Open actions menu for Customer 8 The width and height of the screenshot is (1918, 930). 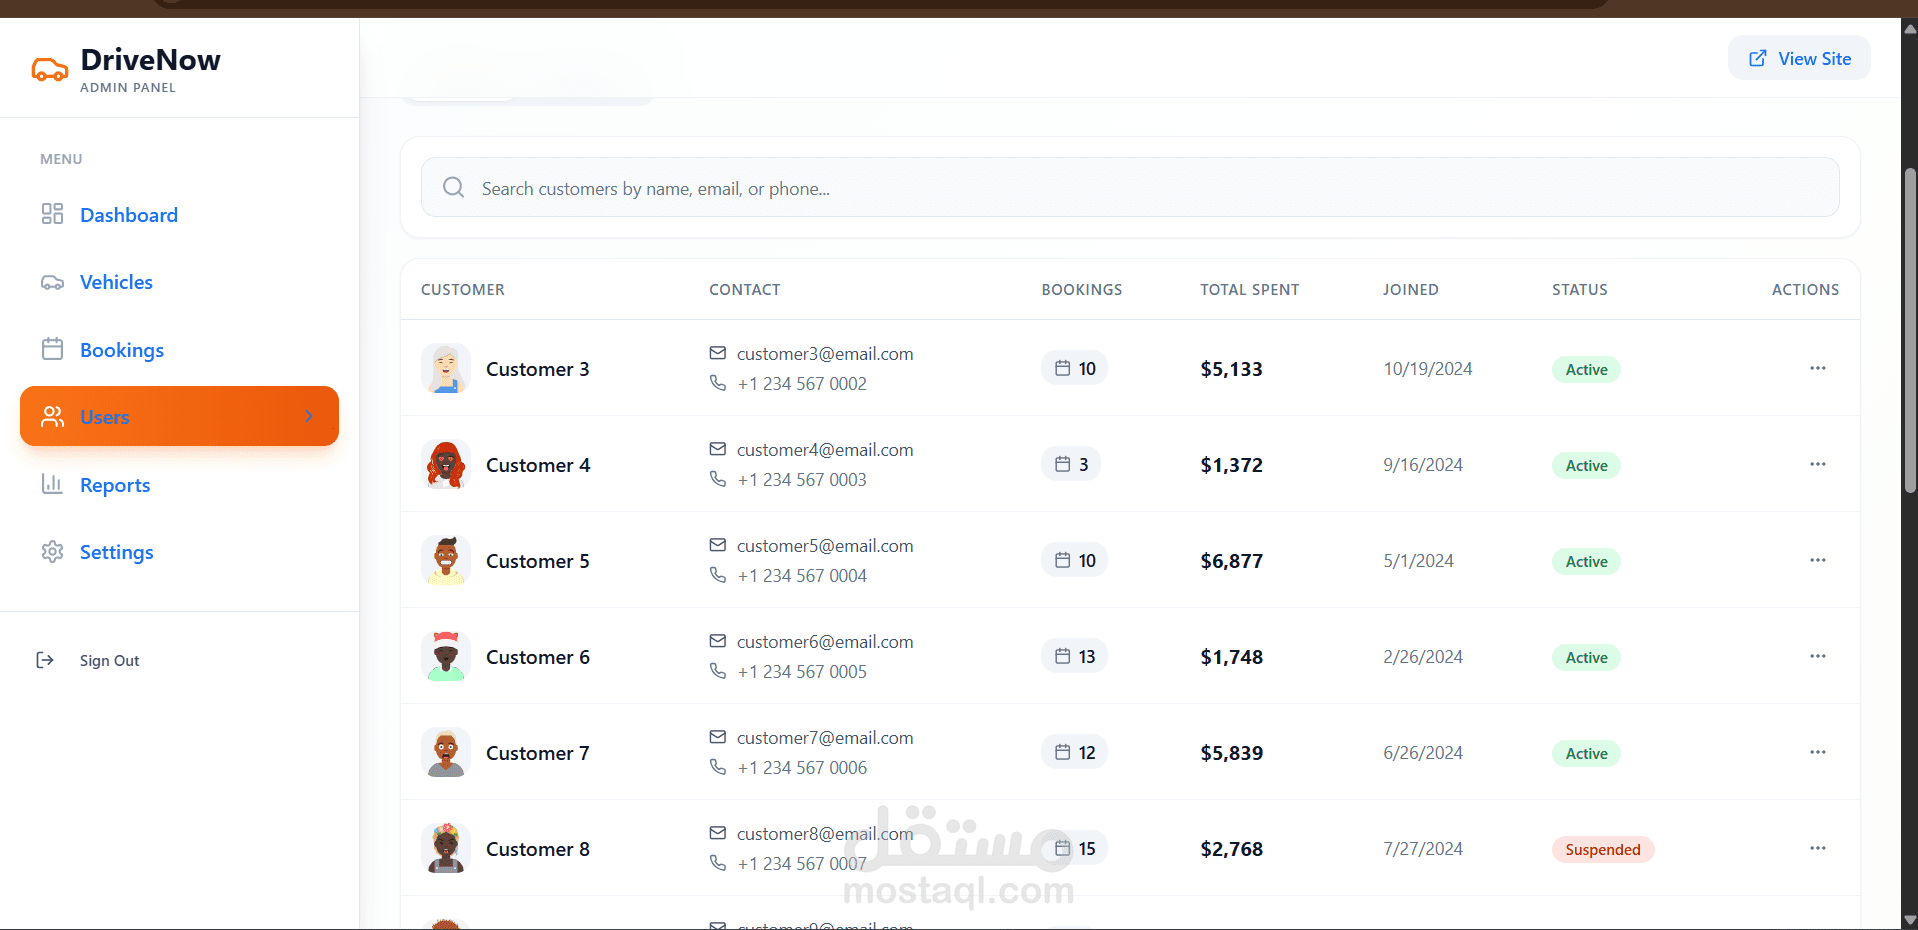coord(1817,848)
